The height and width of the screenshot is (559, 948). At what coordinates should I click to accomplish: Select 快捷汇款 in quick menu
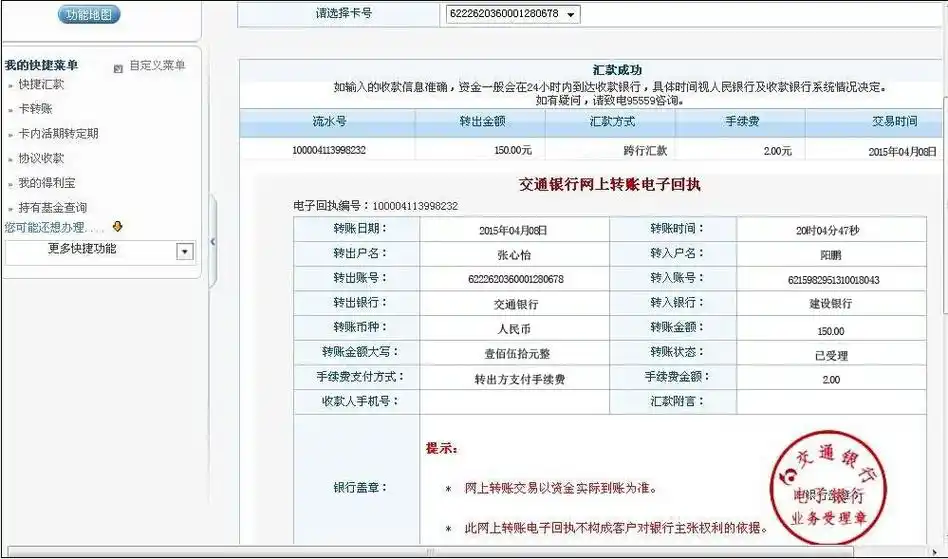(41, 85)
